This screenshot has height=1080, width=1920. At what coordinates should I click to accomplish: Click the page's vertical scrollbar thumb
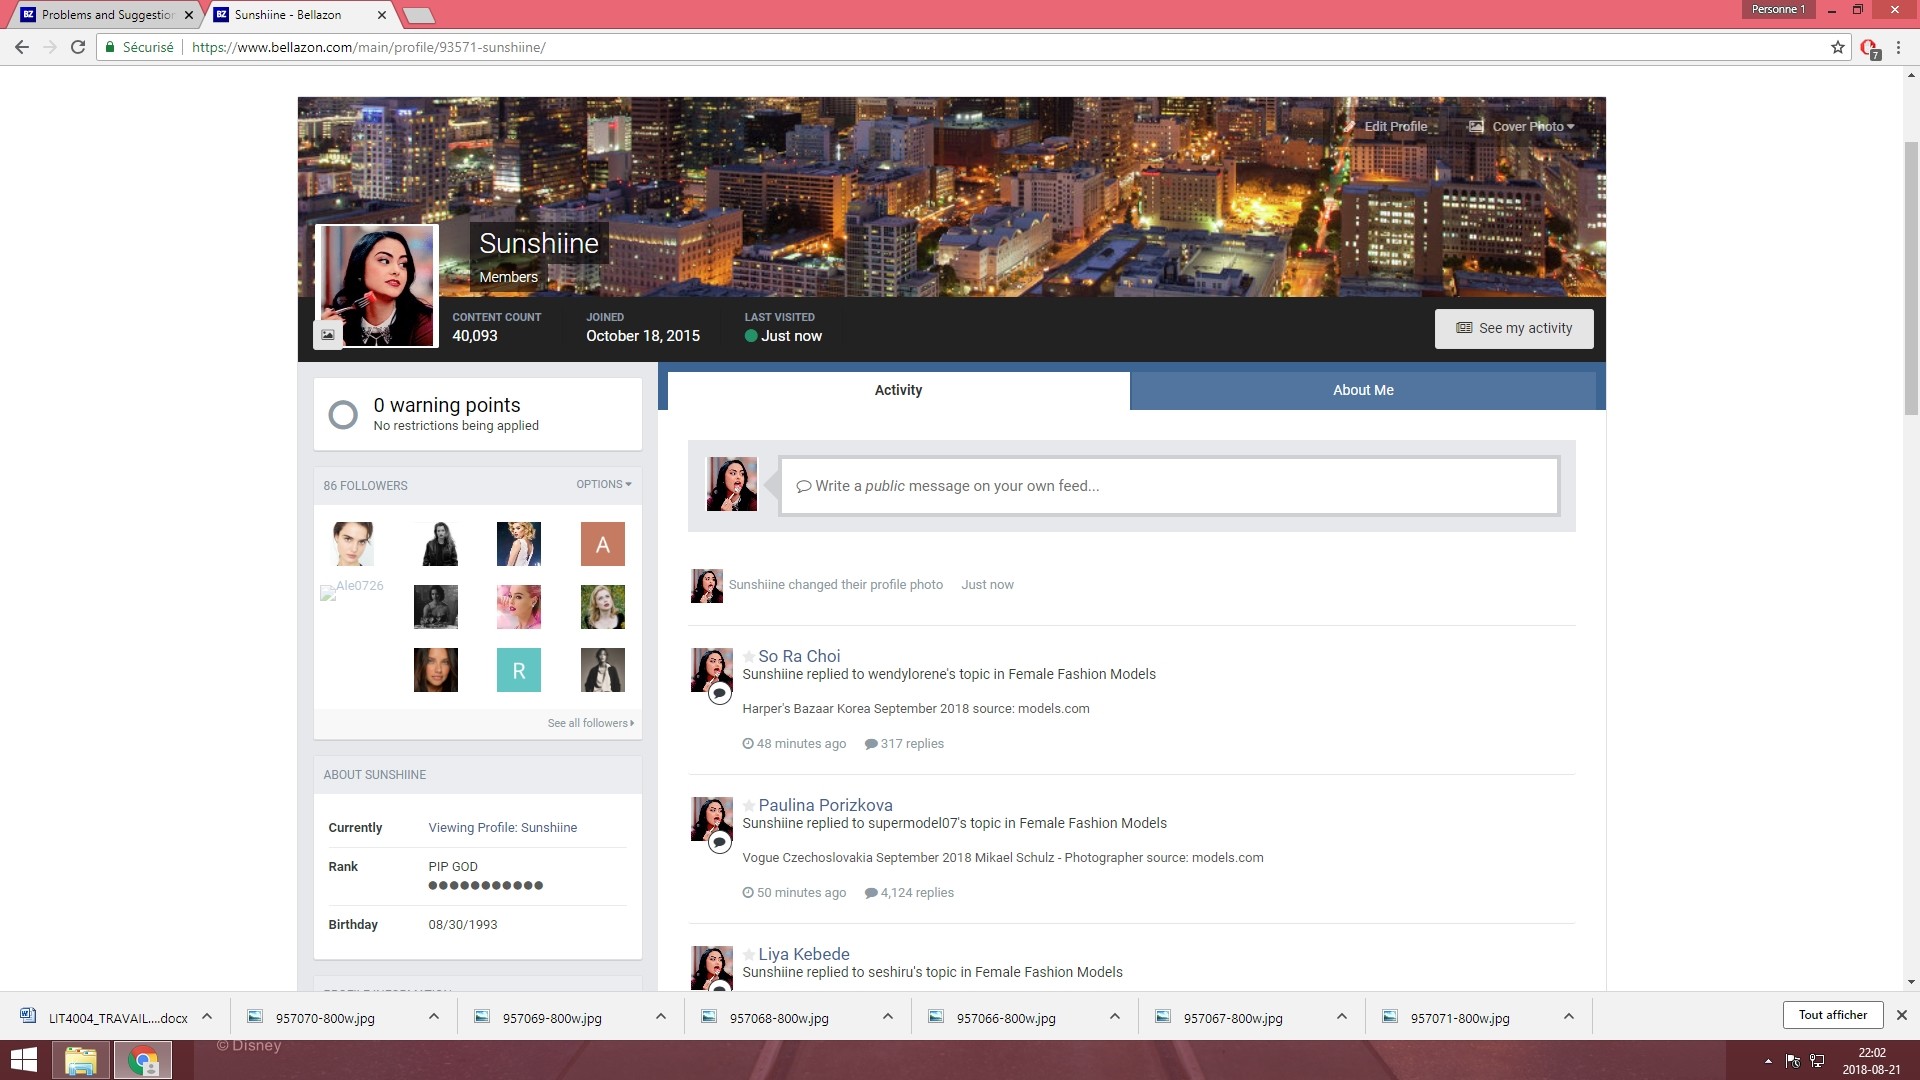pos(1911,280)
